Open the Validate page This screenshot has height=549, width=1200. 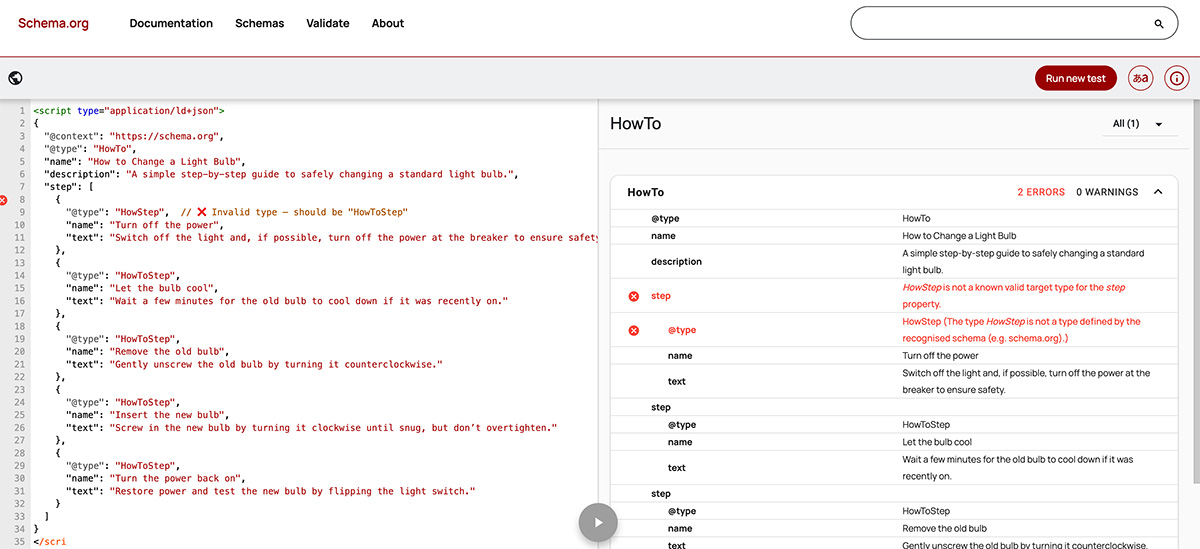pyautogui.click(x=328, y=23)
